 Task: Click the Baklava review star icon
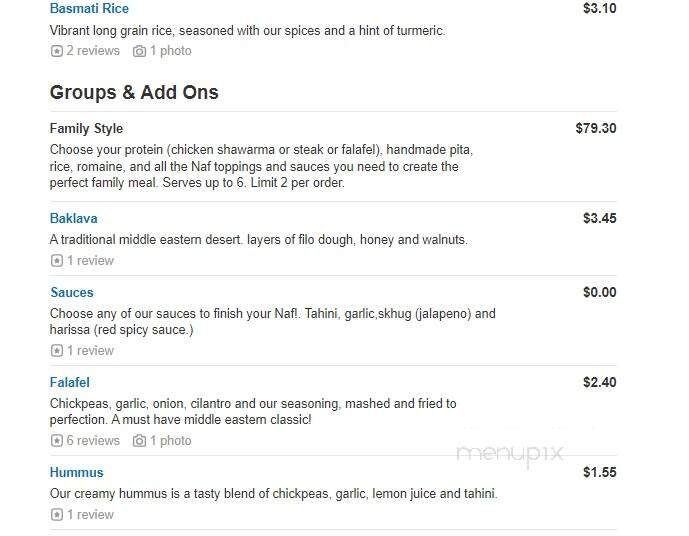point(56,261)
